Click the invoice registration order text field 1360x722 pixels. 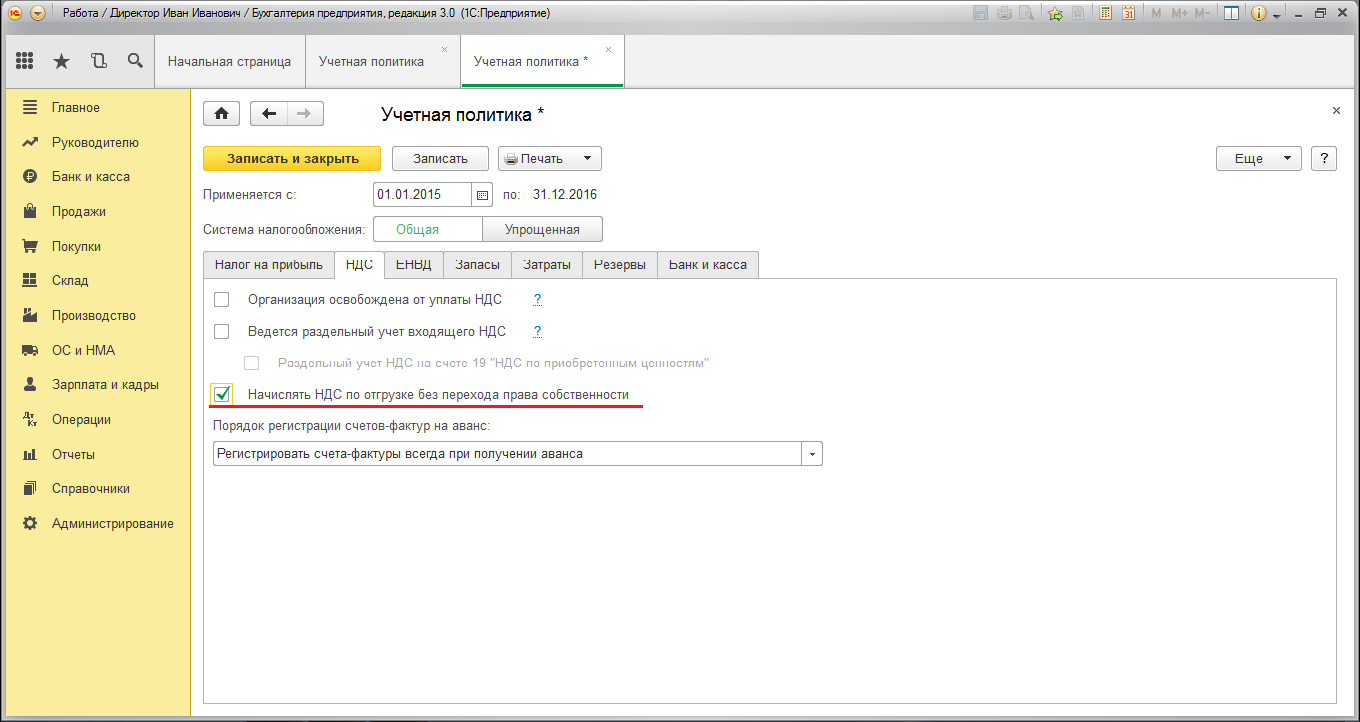pyautogui.click(x=508, y=454)
